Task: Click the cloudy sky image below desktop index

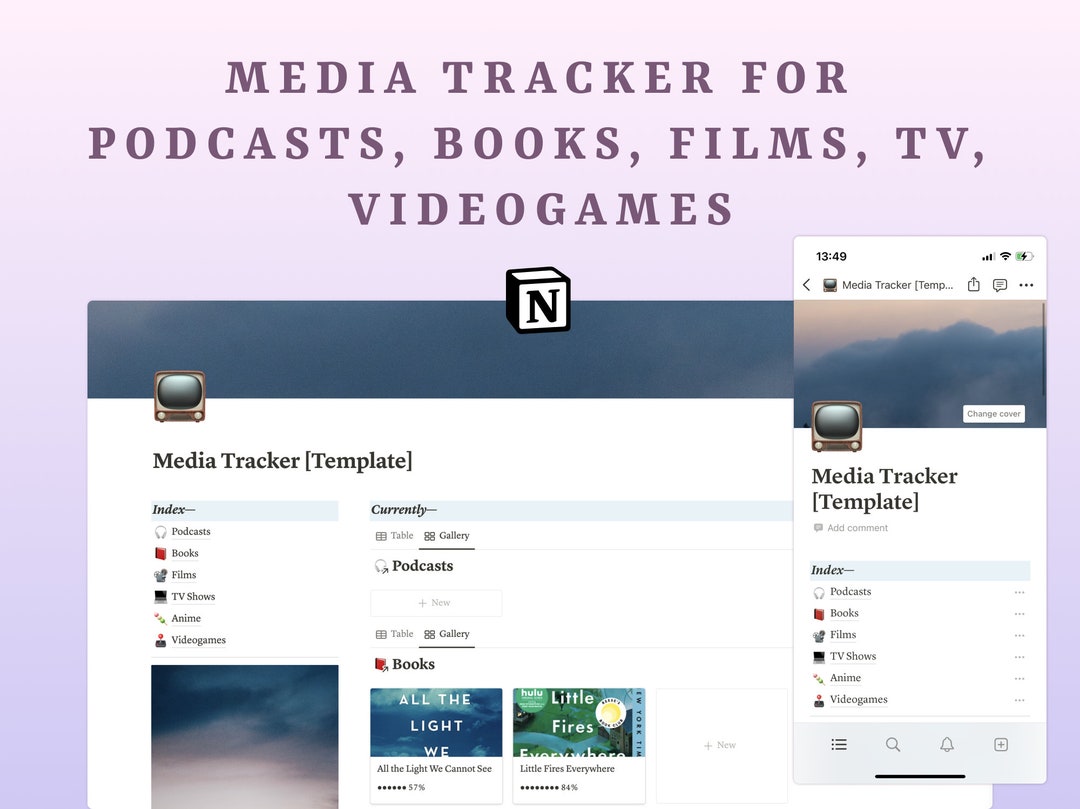Action: (245, 737)
